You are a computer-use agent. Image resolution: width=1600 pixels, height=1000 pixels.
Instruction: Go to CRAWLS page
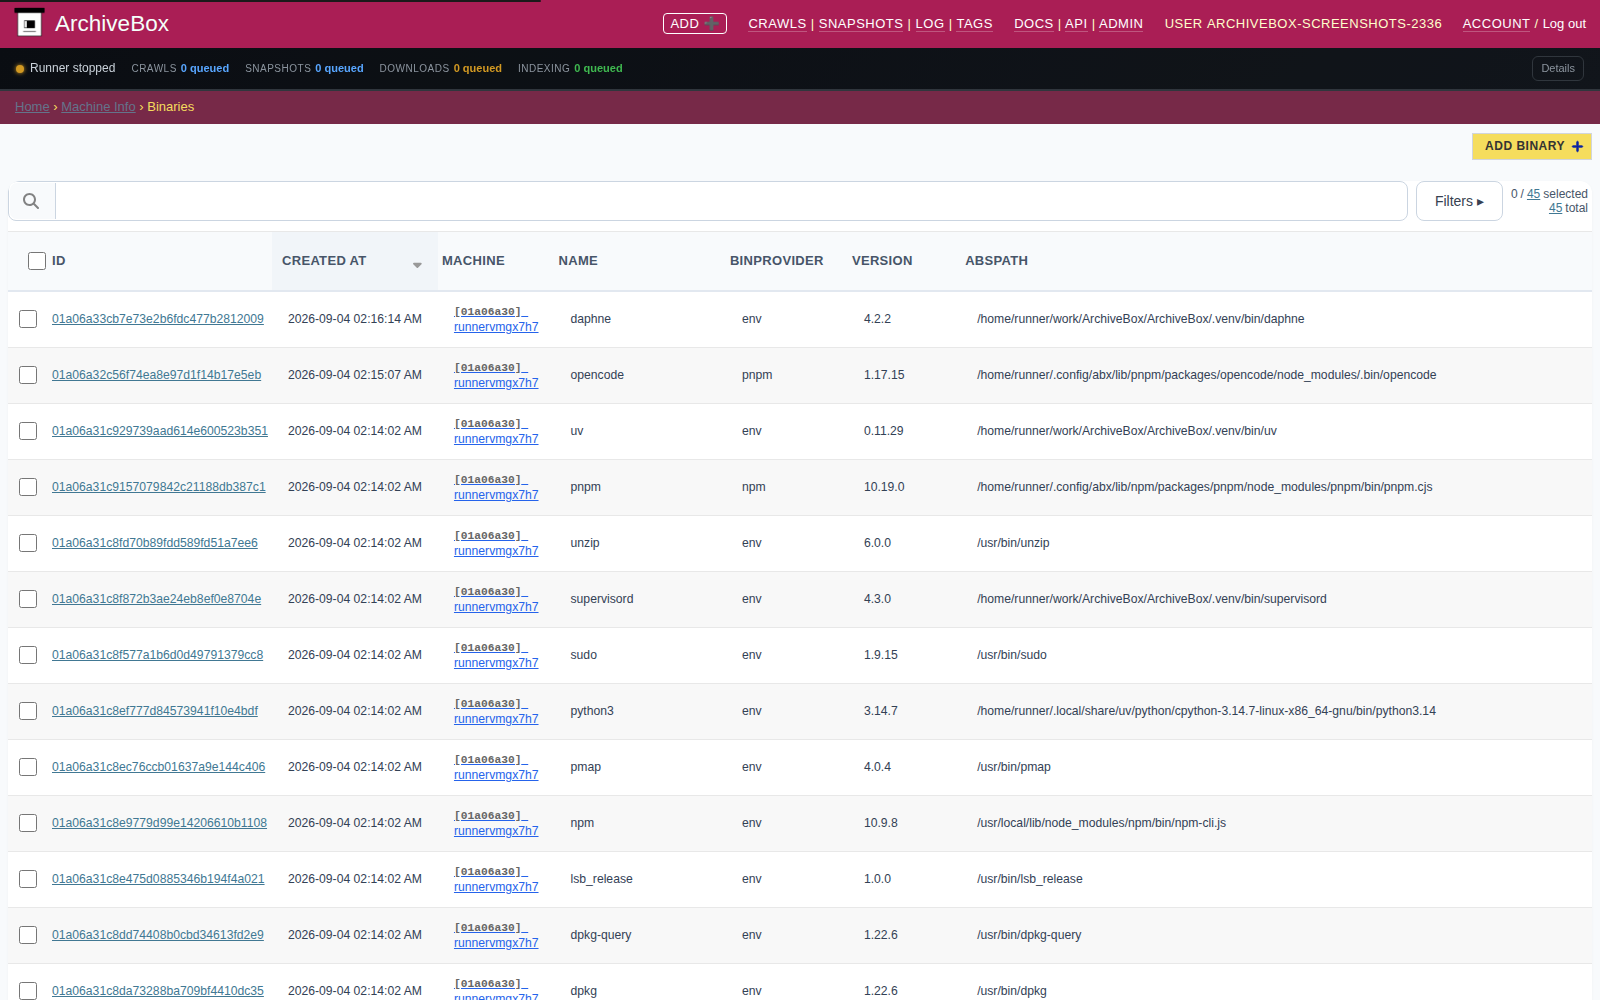[x=777, y=23]
